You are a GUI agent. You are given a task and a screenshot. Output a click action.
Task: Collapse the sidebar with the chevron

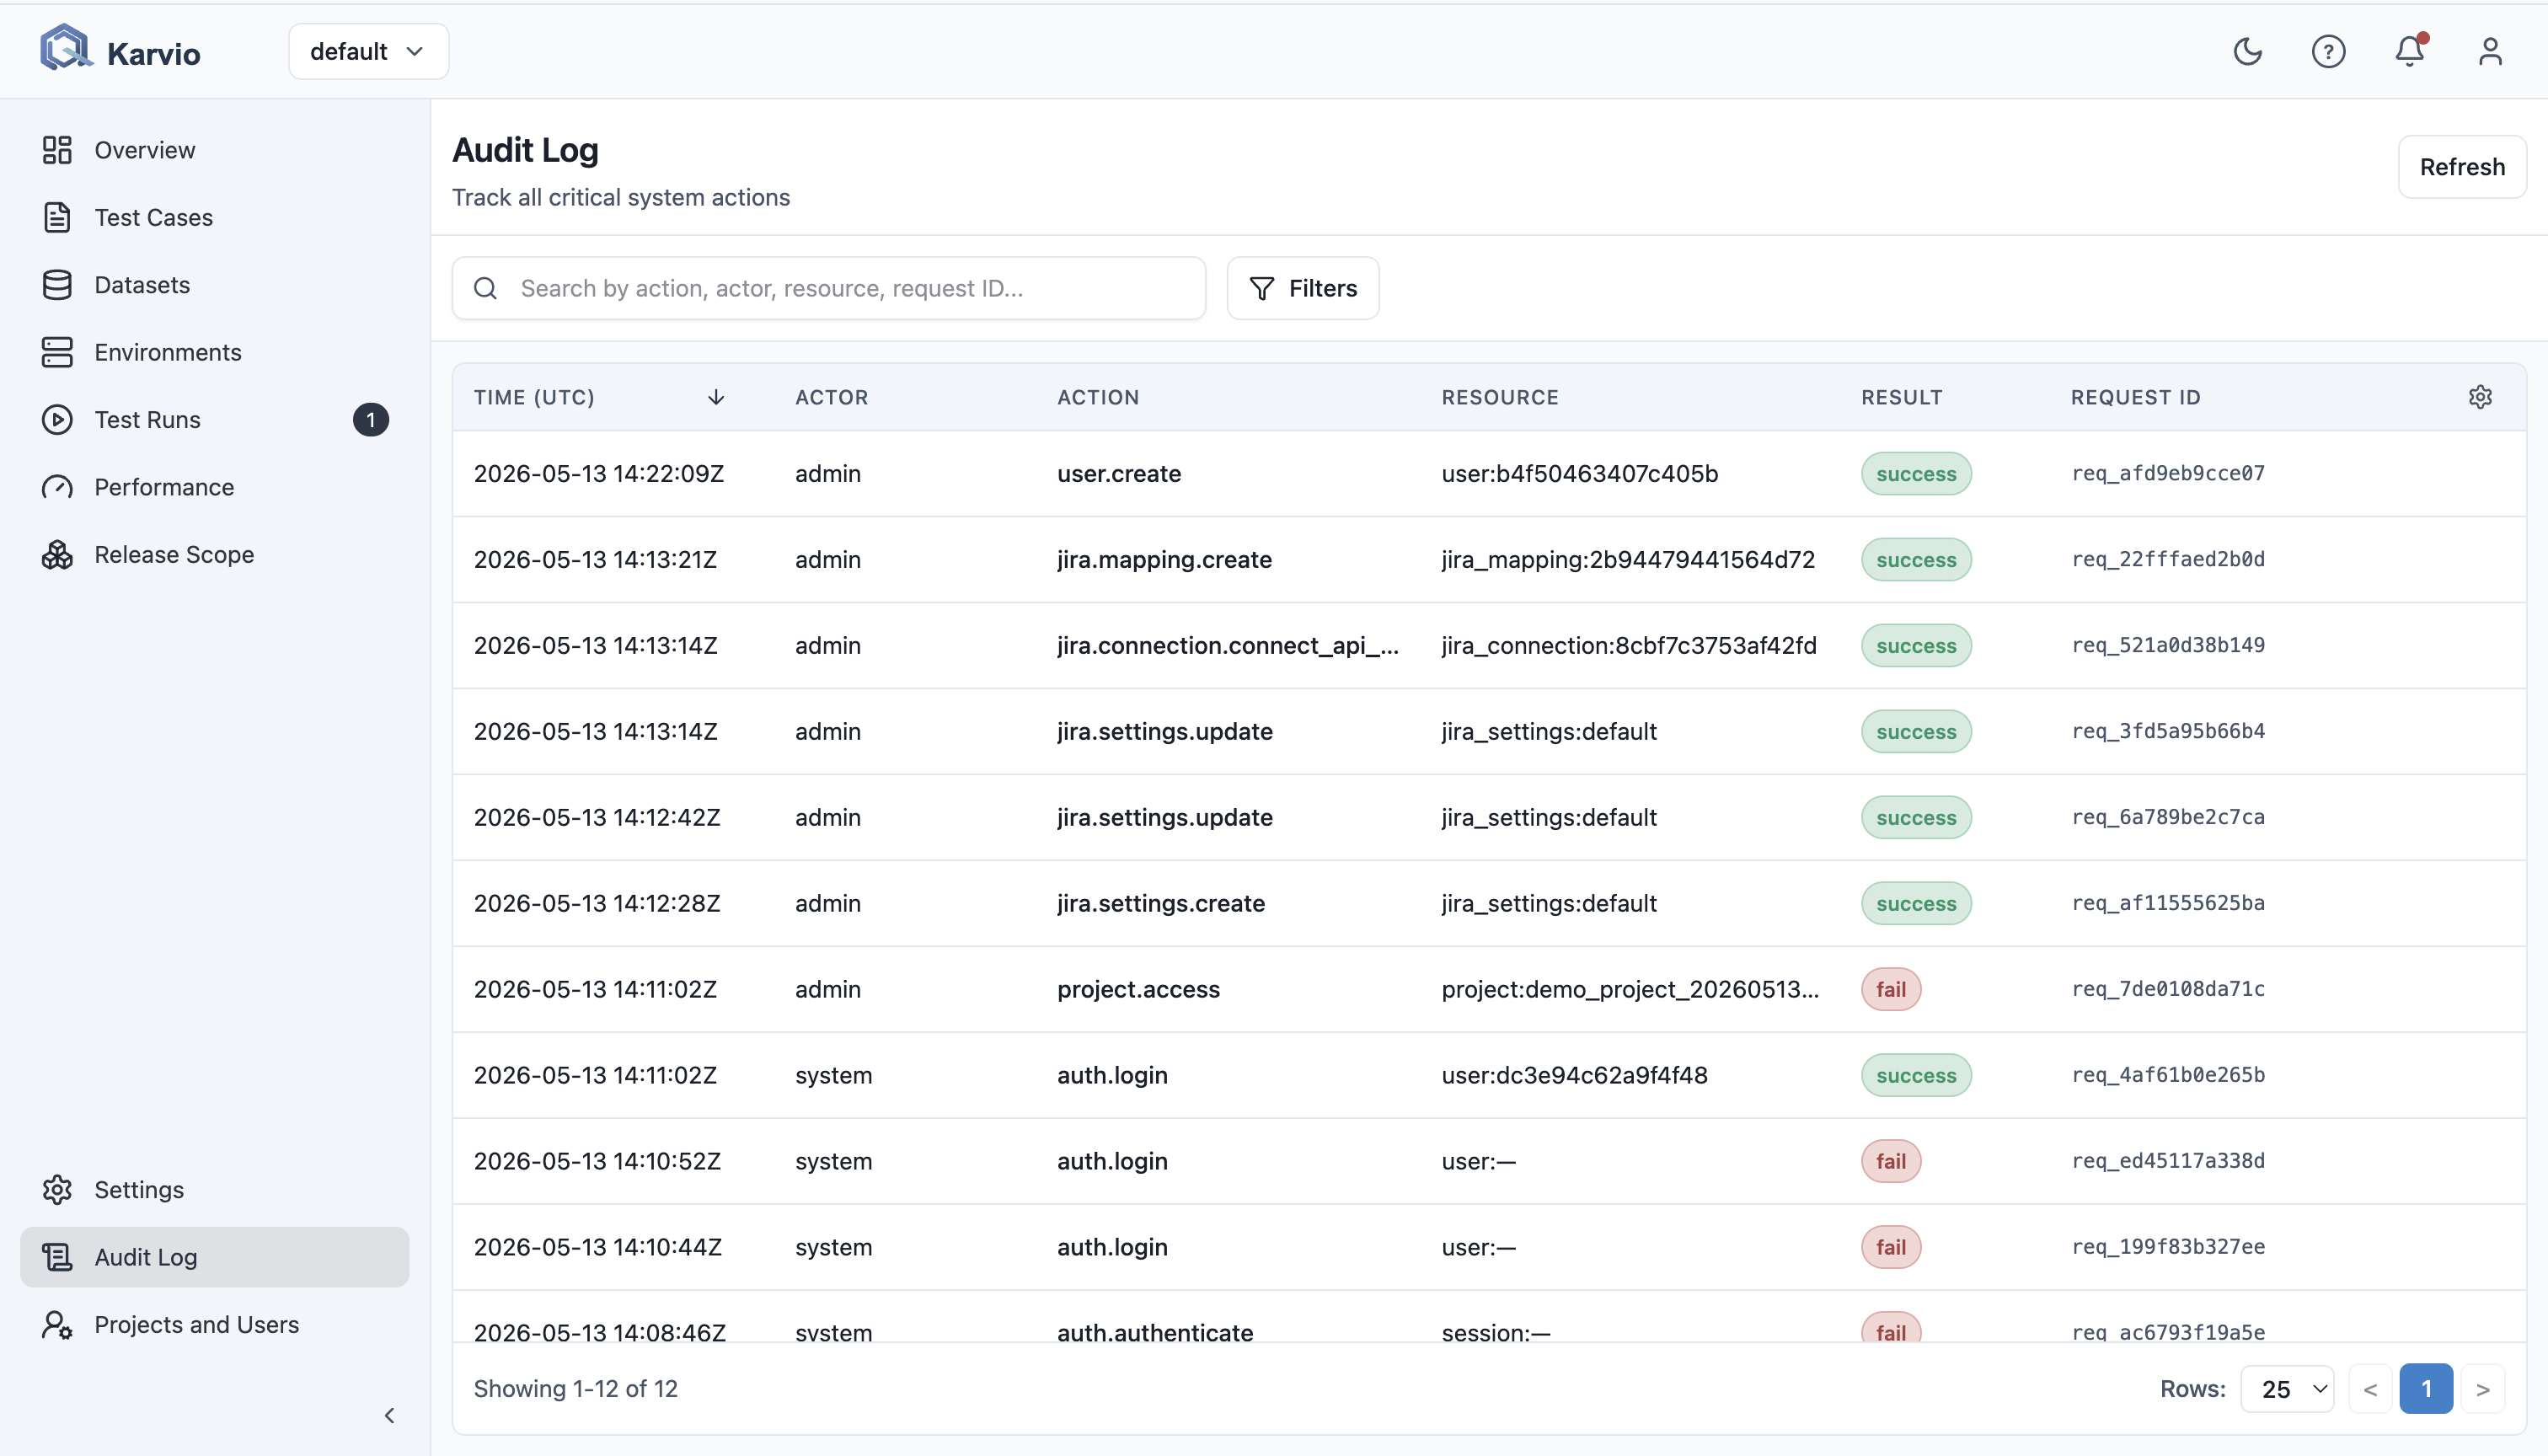click(390, 1416)
